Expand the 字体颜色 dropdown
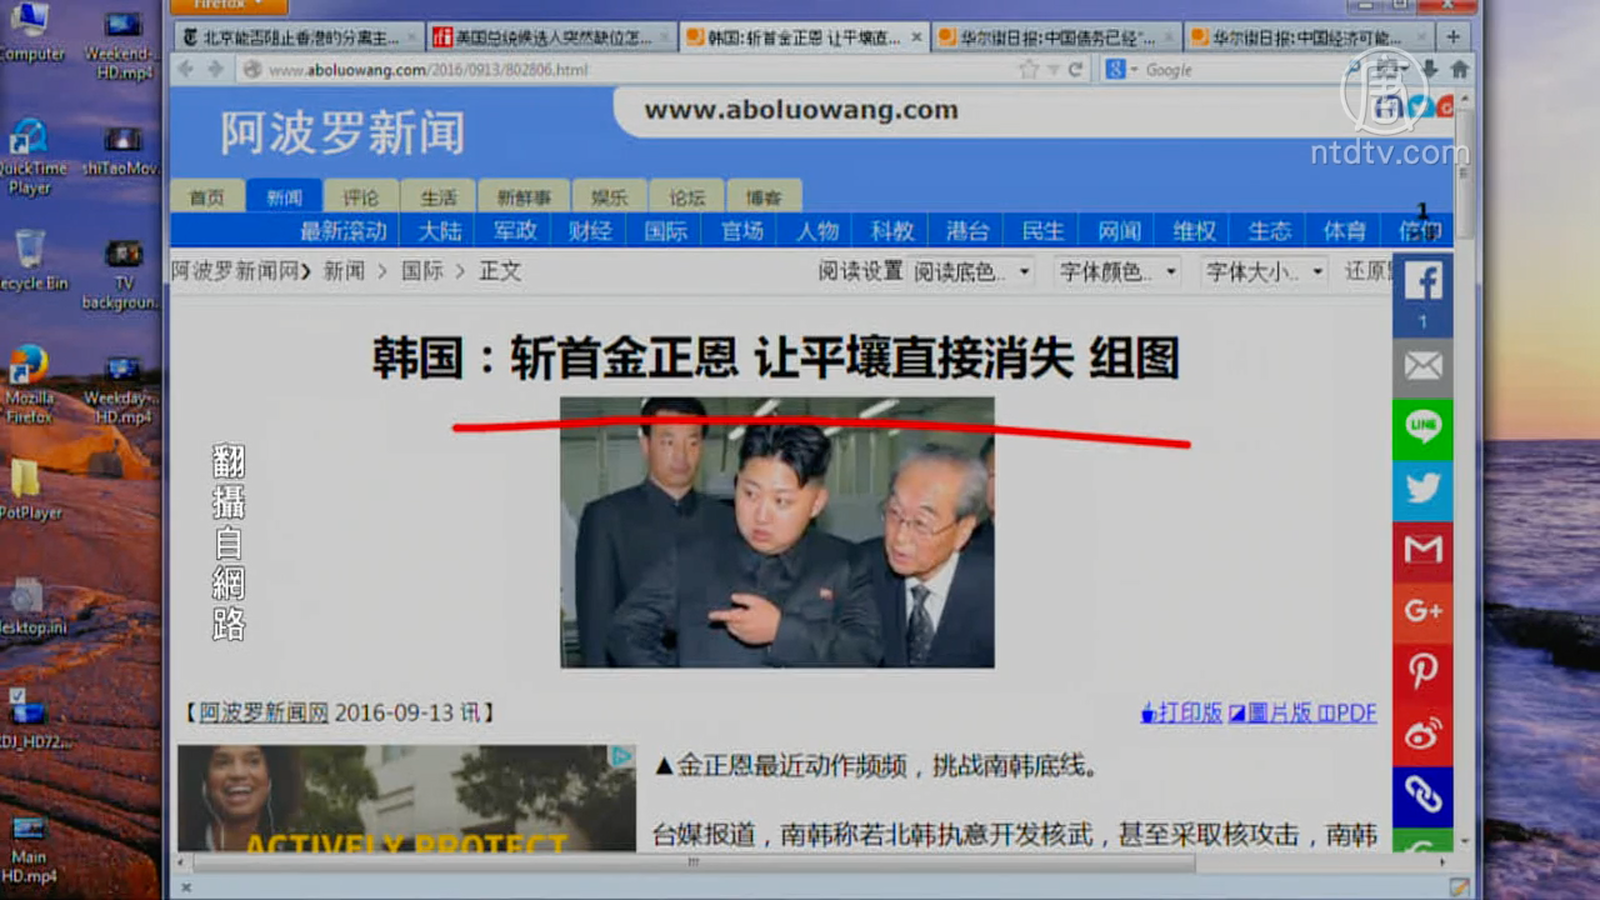 tap(1118, 272)
